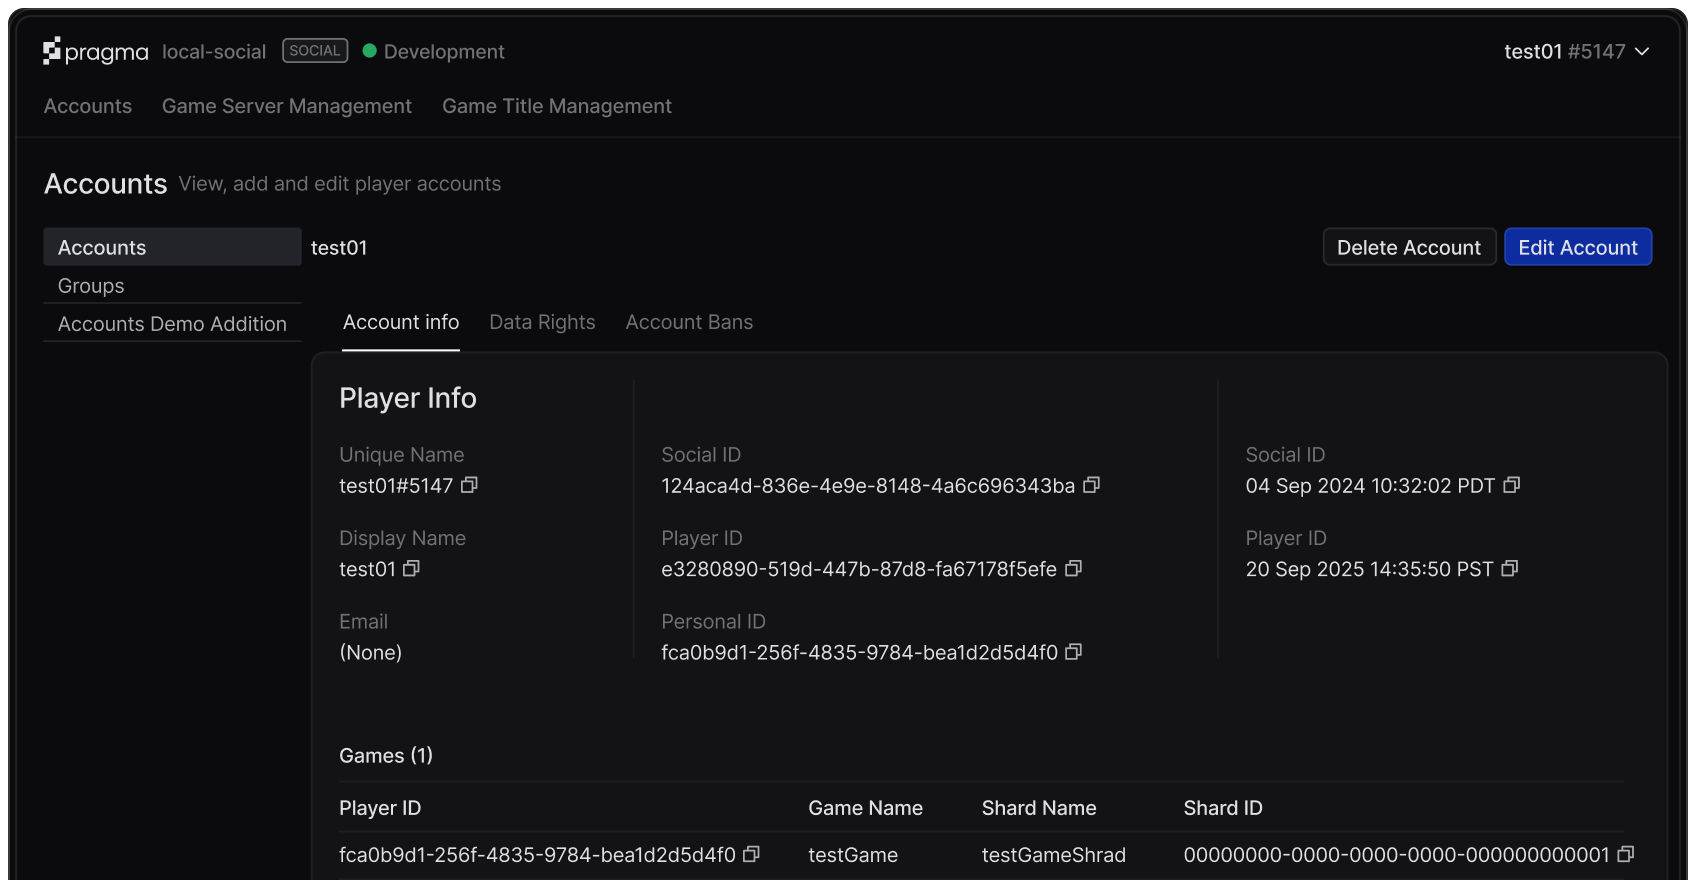Image resolution: width=1696 pixels, height=880 pixels.
Task: Select Groups in the left sidebar
Action: [x=91, y=286]
